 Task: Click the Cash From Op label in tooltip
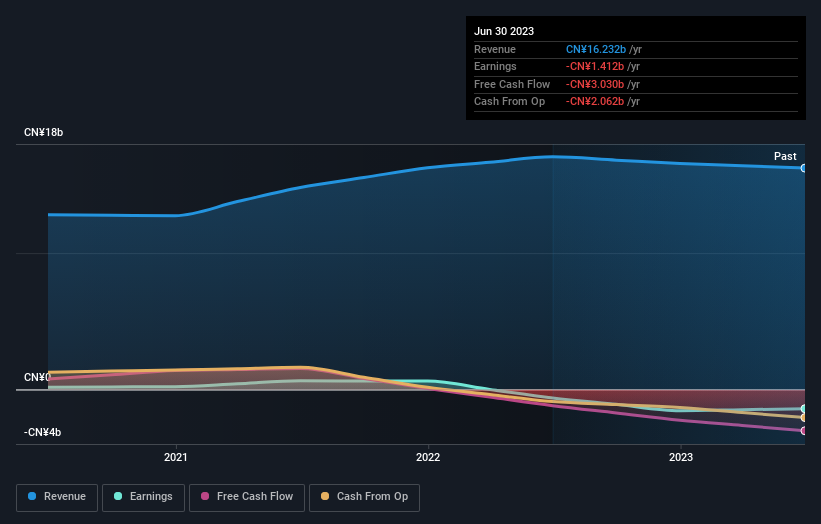[509, 102]
